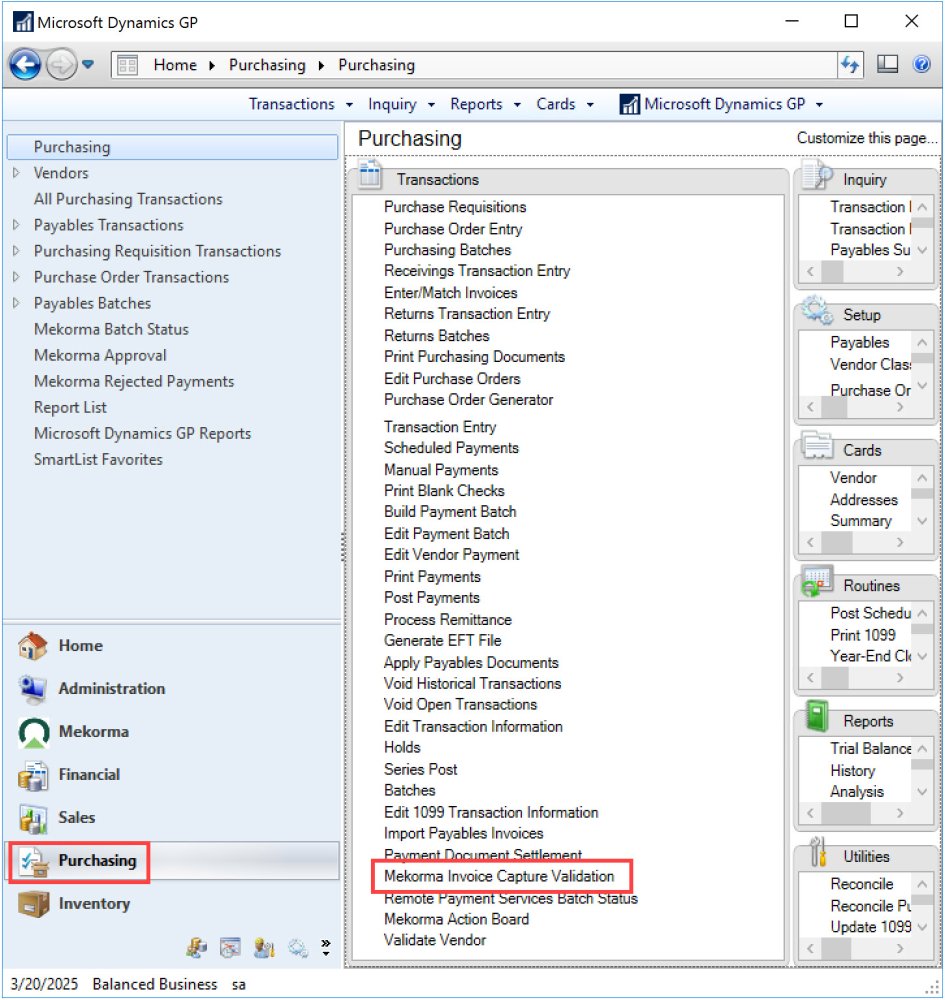
Task: Click scroll right arrow in Setup list
Action: coord(900,407)
